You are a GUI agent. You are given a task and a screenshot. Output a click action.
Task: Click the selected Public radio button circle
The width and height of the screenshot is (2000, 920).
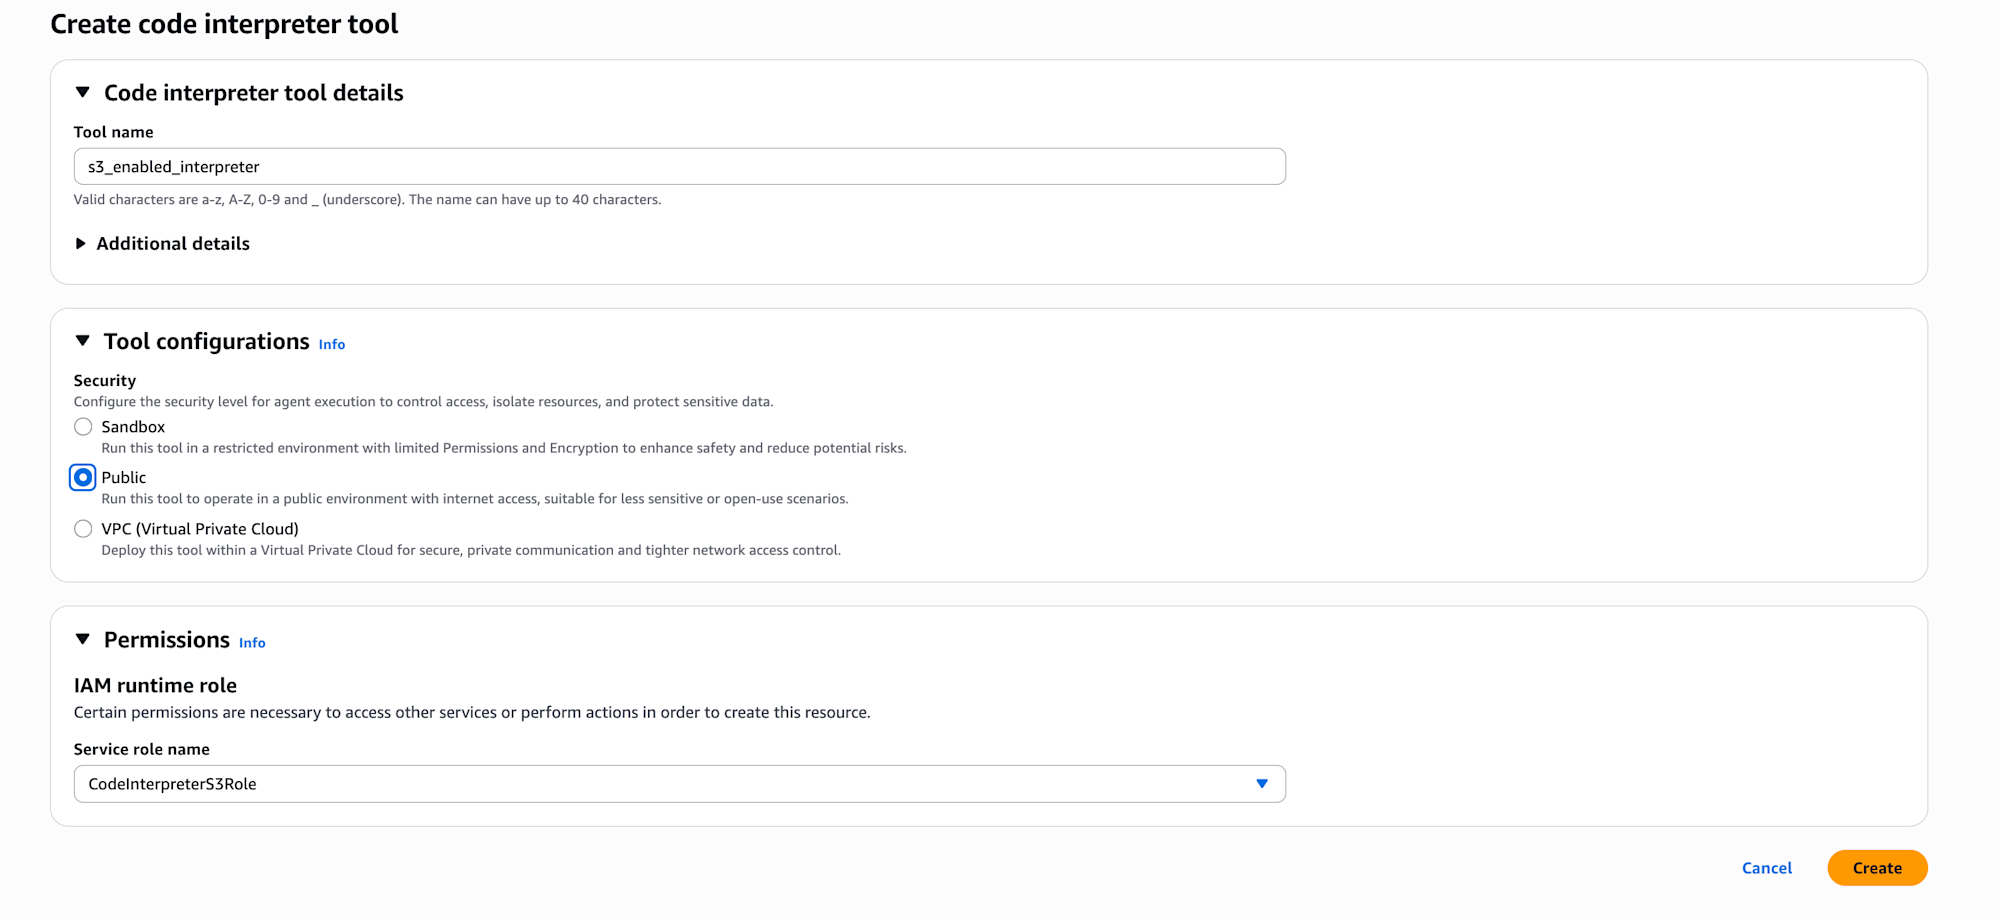(83, 478)
